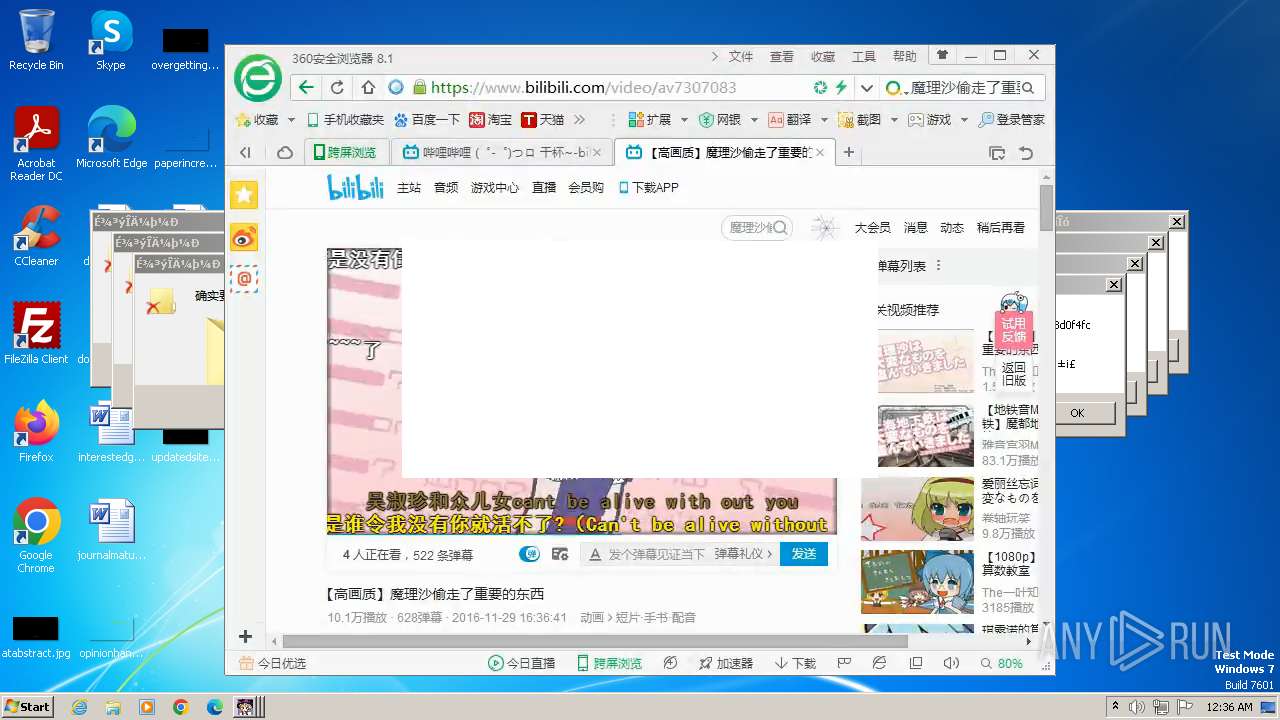Open the 文件 menu
This screenshot has height=720, width=1280.
[x=741, y=57]
